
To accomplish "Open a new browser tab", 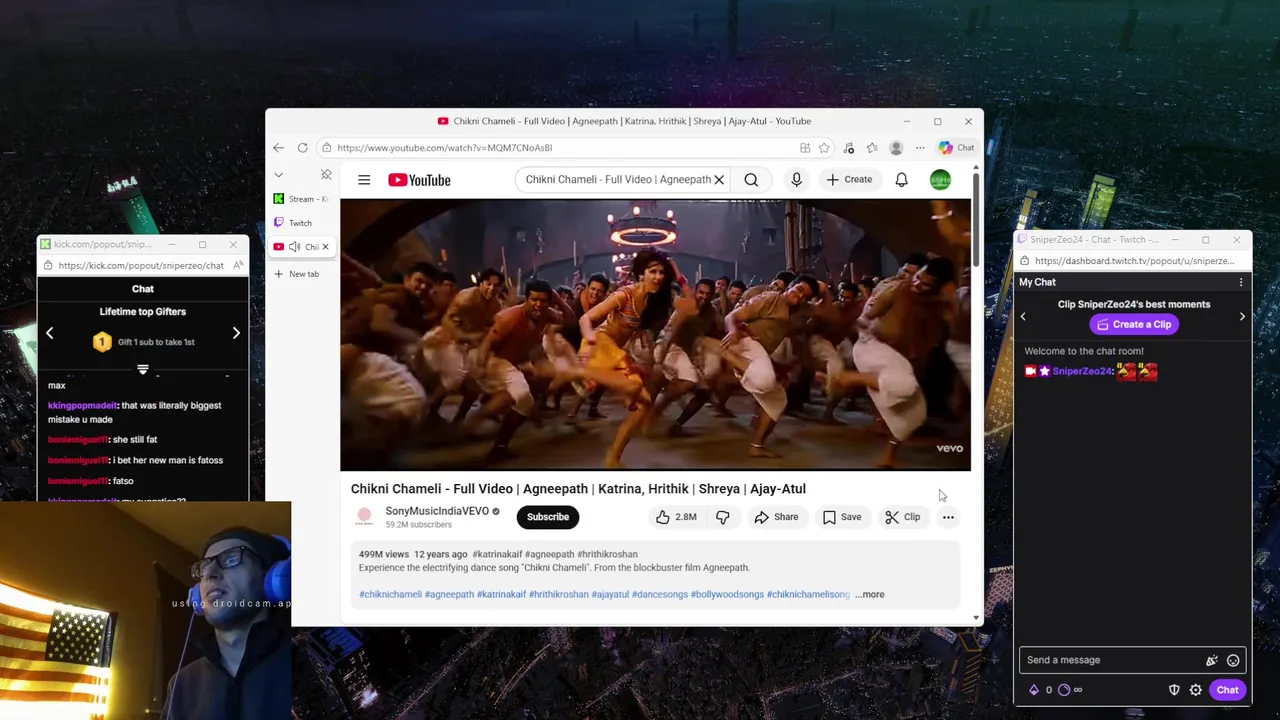I will click(297, 274).
